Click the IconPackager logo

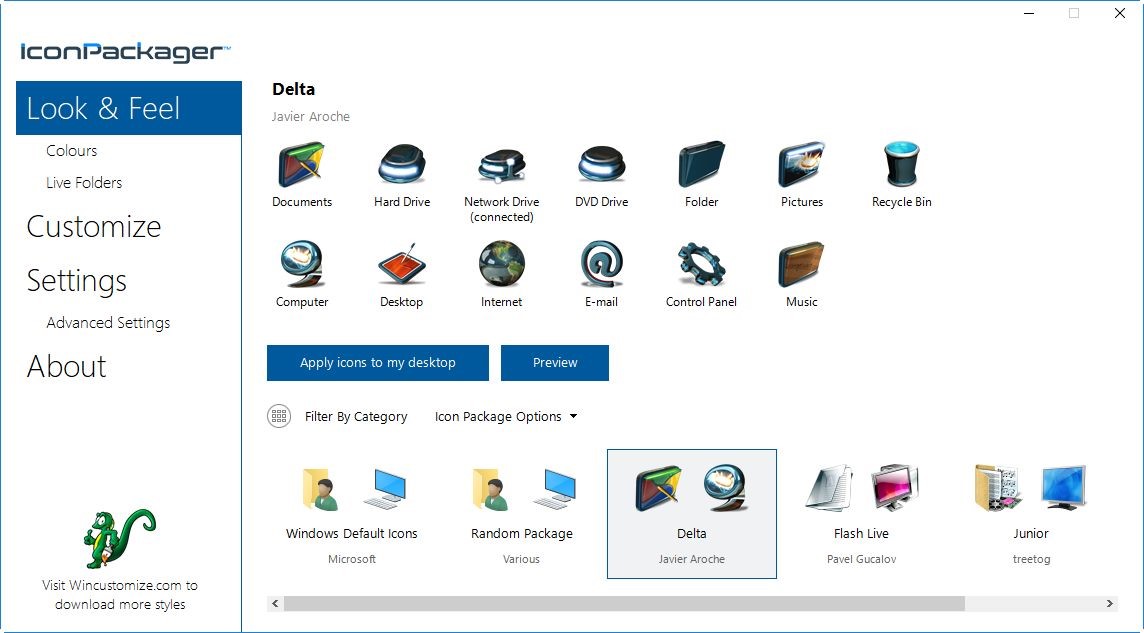(x=125, y=53)
